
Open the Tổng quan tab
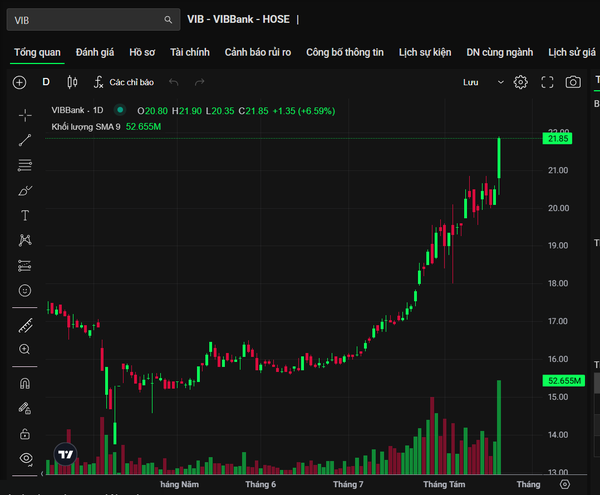click(x=37, y=52)
